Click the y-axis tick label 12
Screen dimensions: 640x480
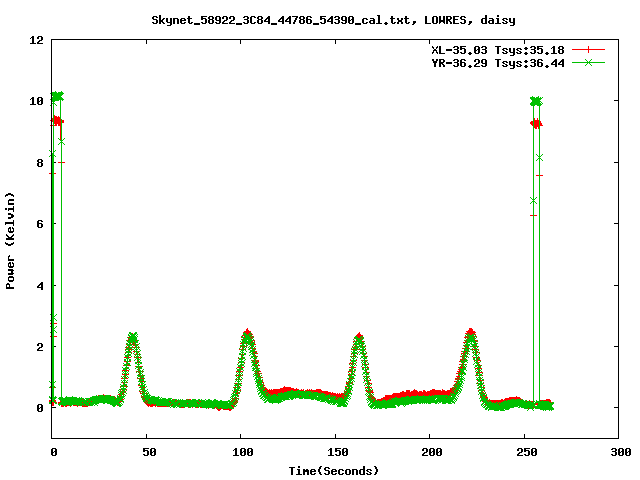pos(36,40)
